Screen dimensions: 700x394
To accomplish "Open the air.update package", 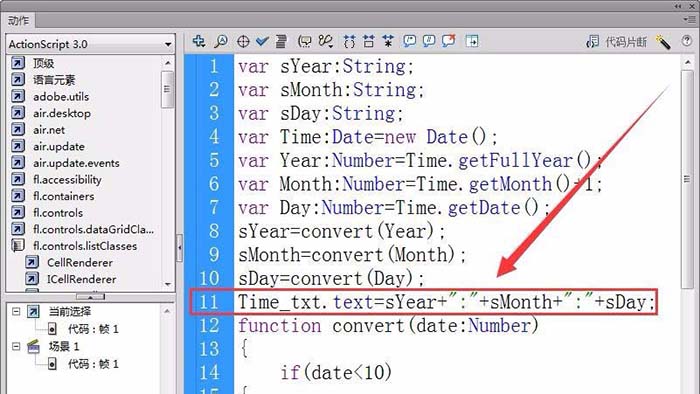I will point(59,146).
